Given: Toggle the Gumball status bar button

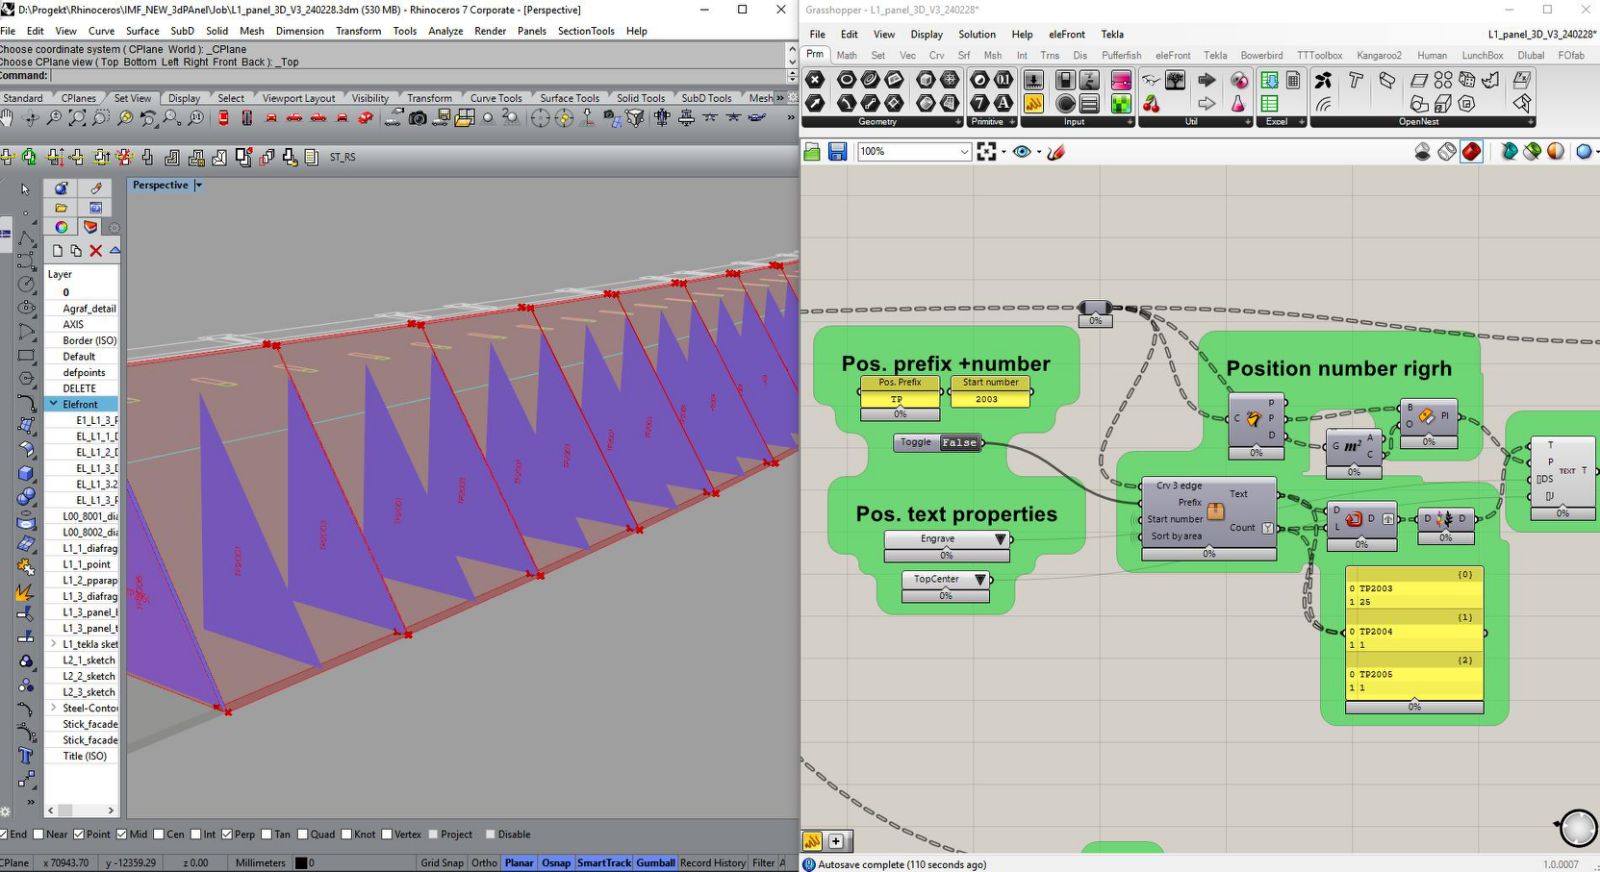Looking at the screenshot, I should tap(655, 862).
